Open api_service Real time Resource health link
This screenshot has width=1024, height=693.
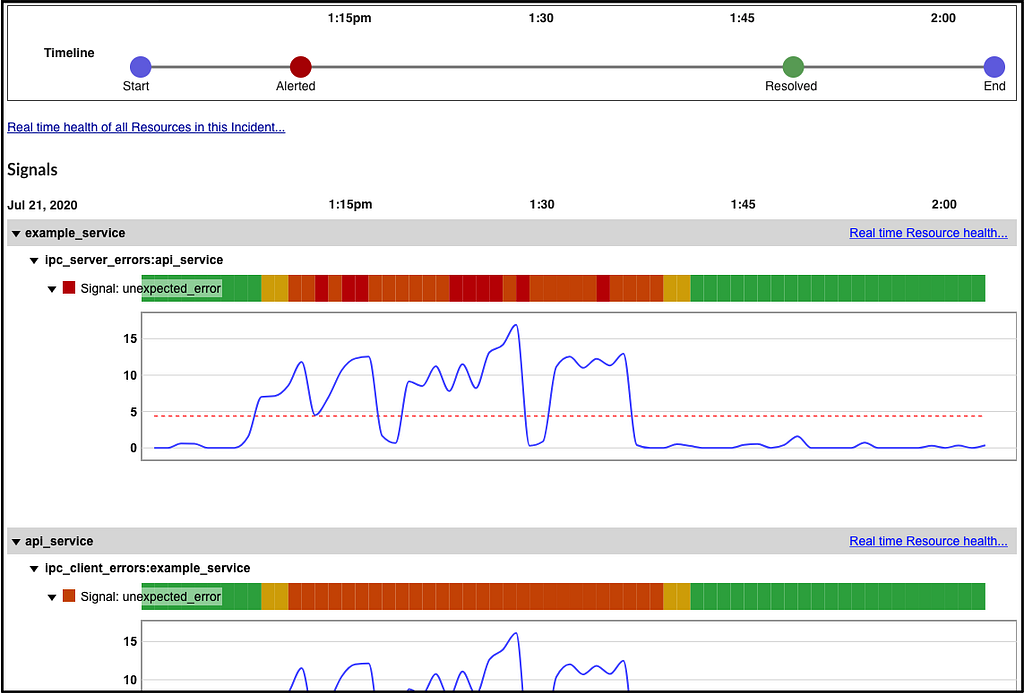(x=928, y=541)
